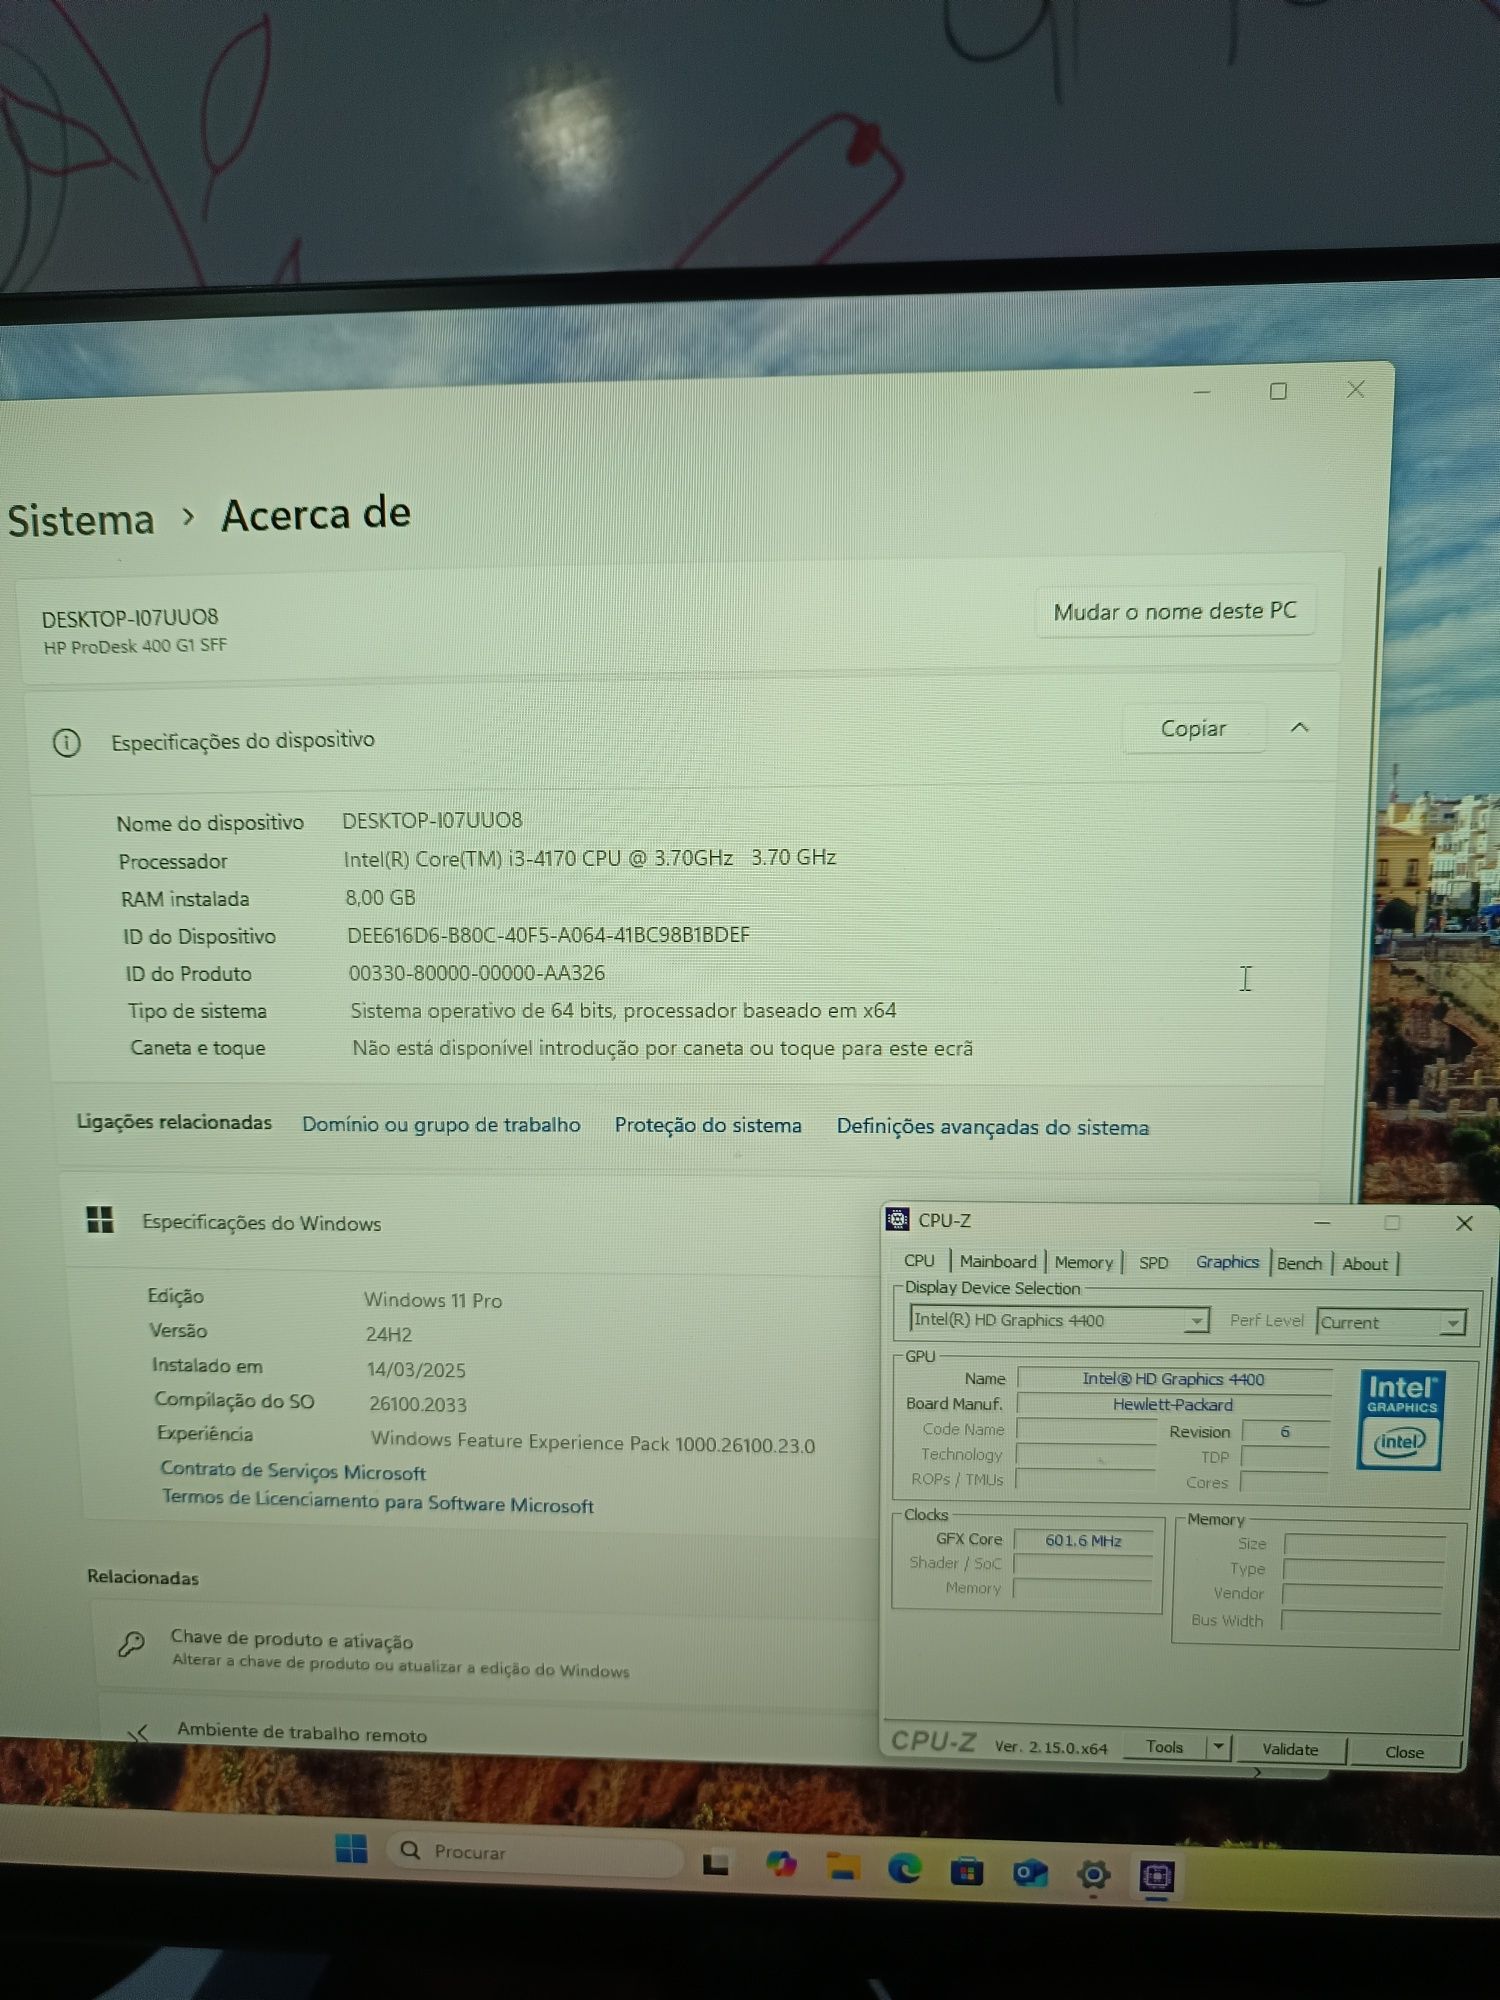Close the CPU-Z window via title bar X

tap(1464, 1223)
